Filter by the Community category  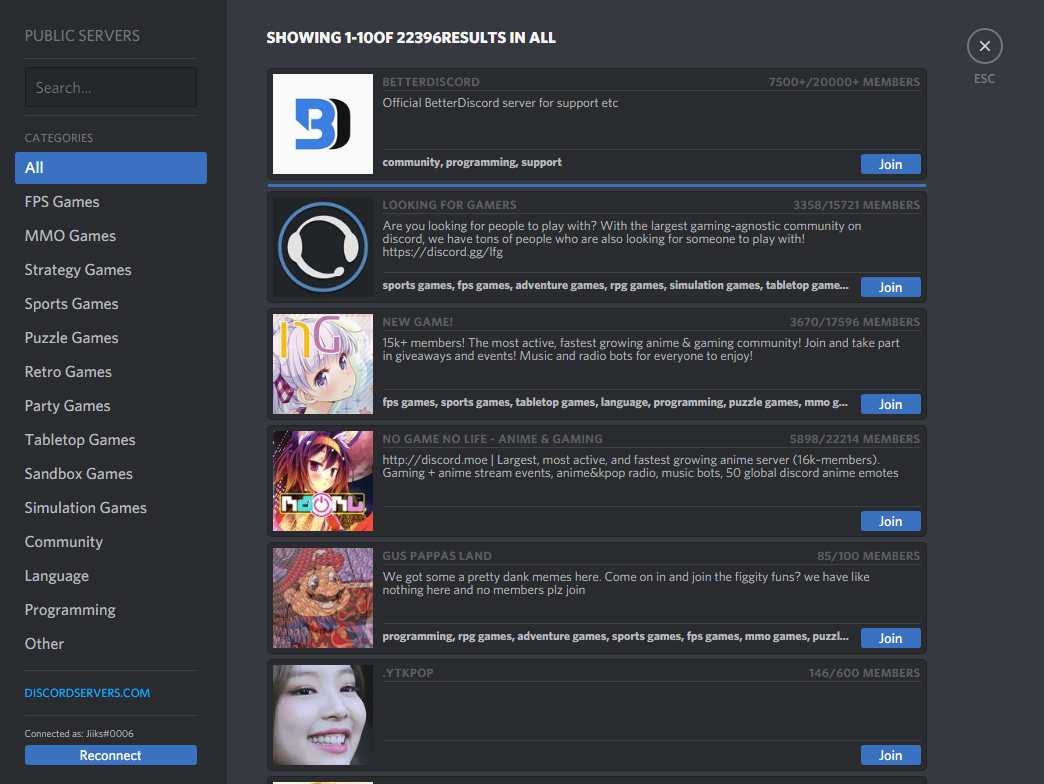111,542
